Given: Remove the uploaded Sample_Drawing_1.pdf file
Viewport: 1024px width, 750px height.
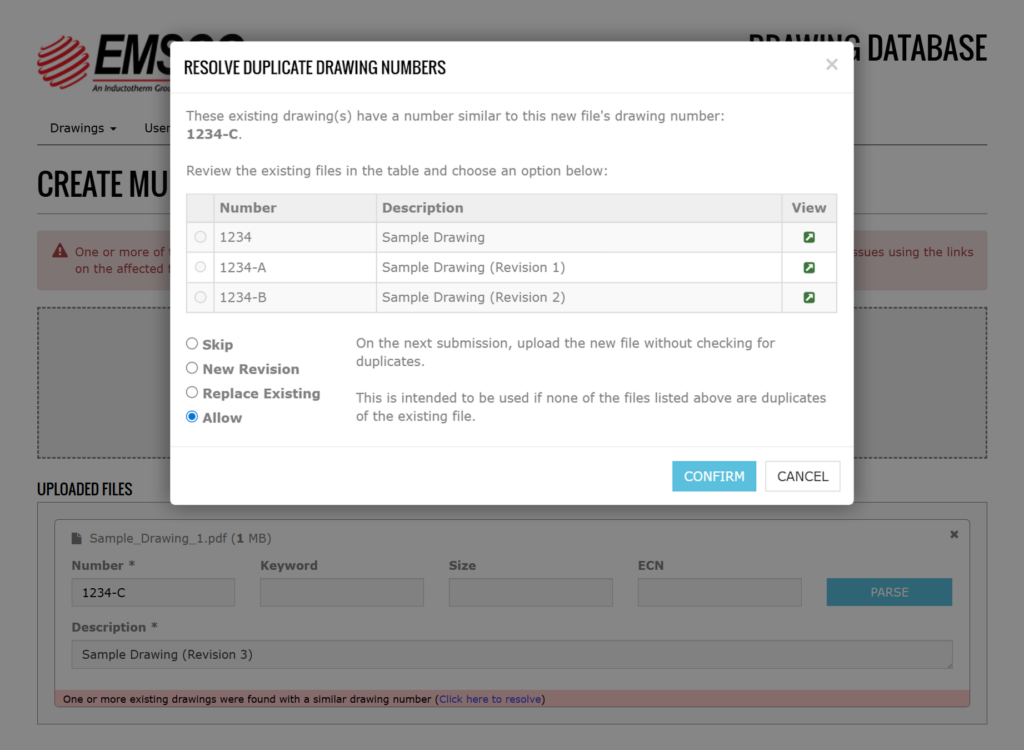Looking at the screenshot, I should pos(953,534).
